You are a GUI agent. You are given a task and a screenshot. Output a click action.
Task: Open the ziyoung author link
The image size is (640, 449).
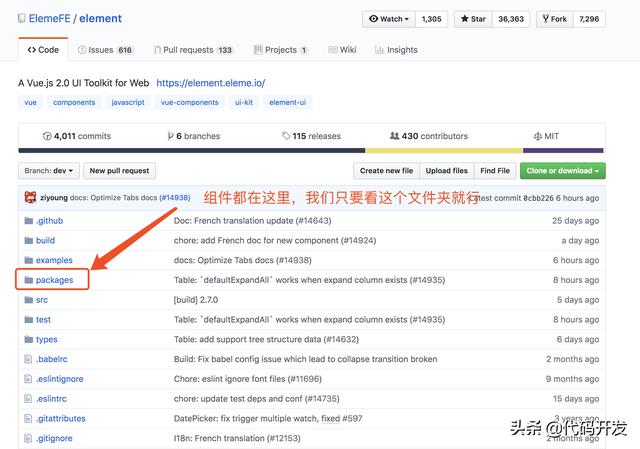pyautogui.click(x=54, y=198)
